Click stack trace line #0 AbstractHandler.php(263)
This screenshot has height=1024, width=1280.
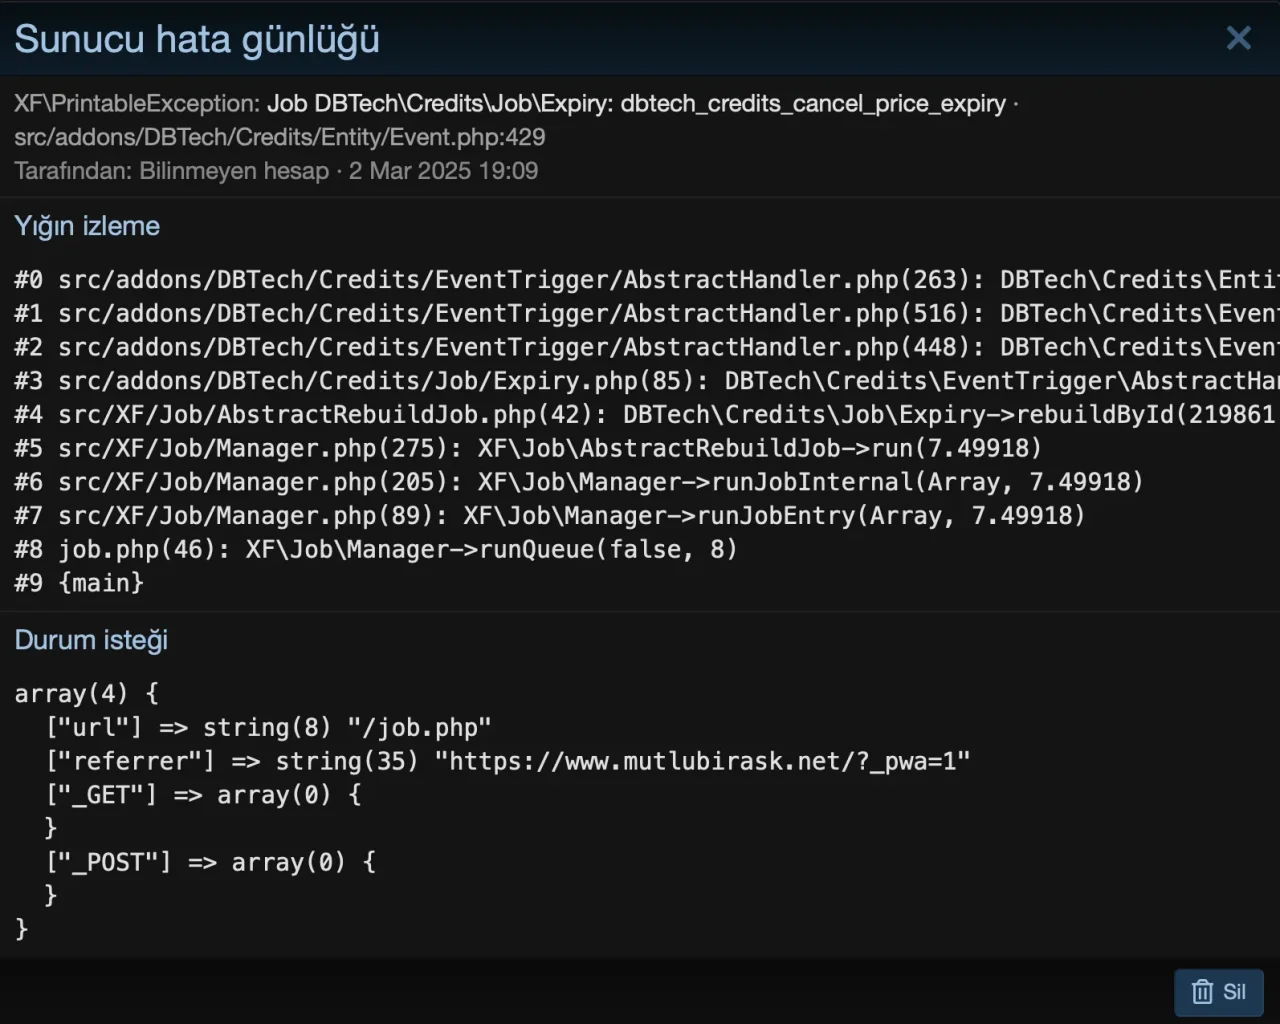(646, 280)
